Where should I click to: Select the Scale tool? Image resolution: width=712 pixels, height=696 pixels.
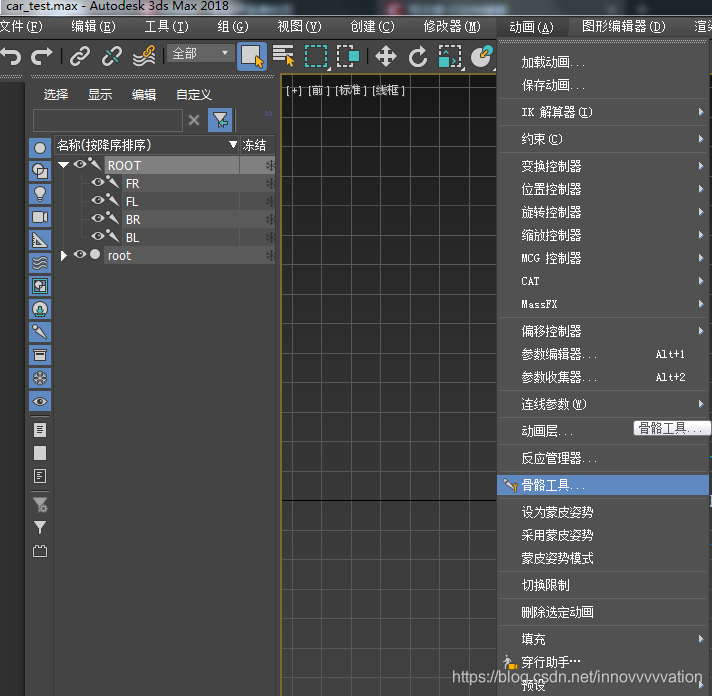coord(450,56)
